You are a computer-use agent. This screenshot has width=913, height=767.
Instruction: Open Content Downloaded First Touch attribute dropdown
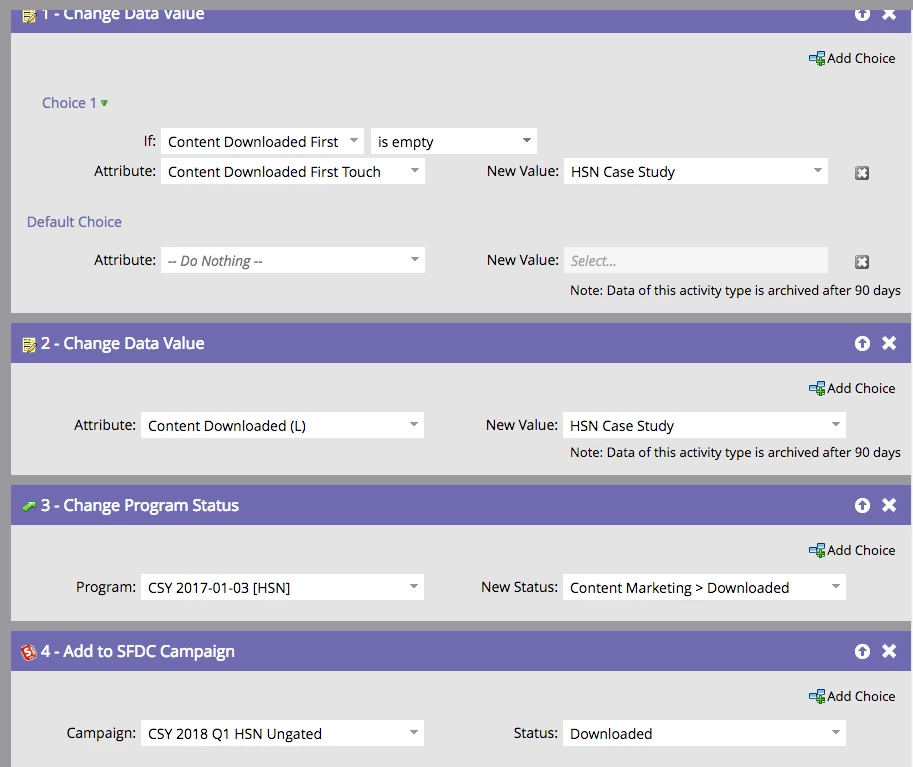(415, 171)
